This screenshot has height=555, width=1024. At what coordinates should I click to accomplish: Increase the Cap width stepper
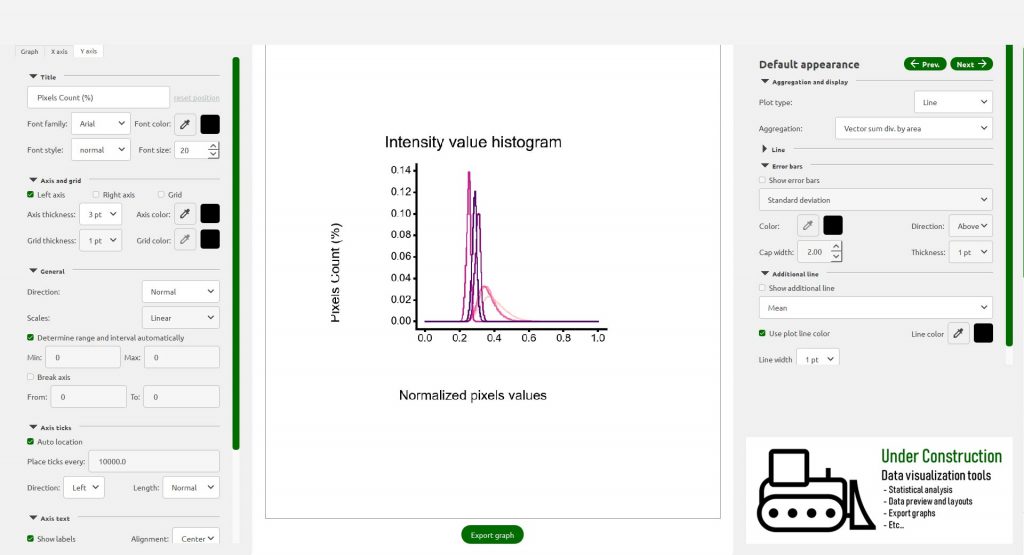point(836,247)
